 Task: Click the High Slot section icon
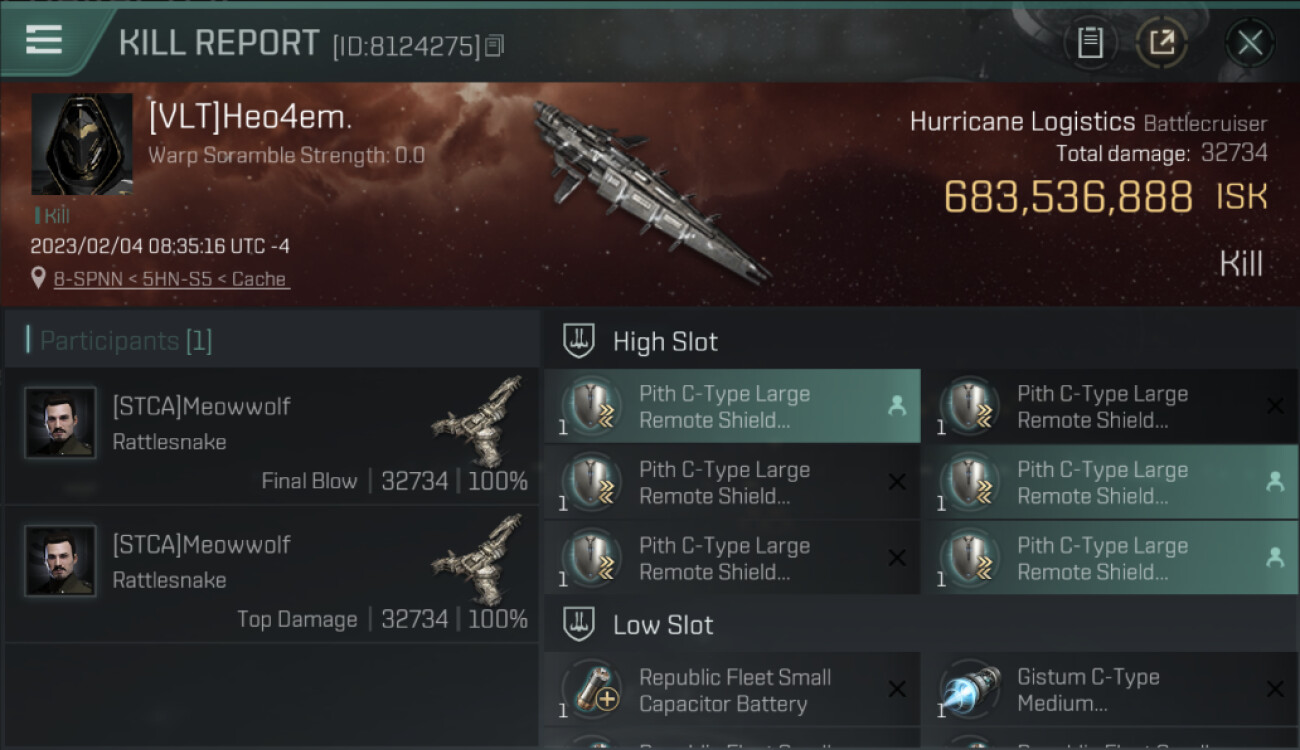pos(580,341)
